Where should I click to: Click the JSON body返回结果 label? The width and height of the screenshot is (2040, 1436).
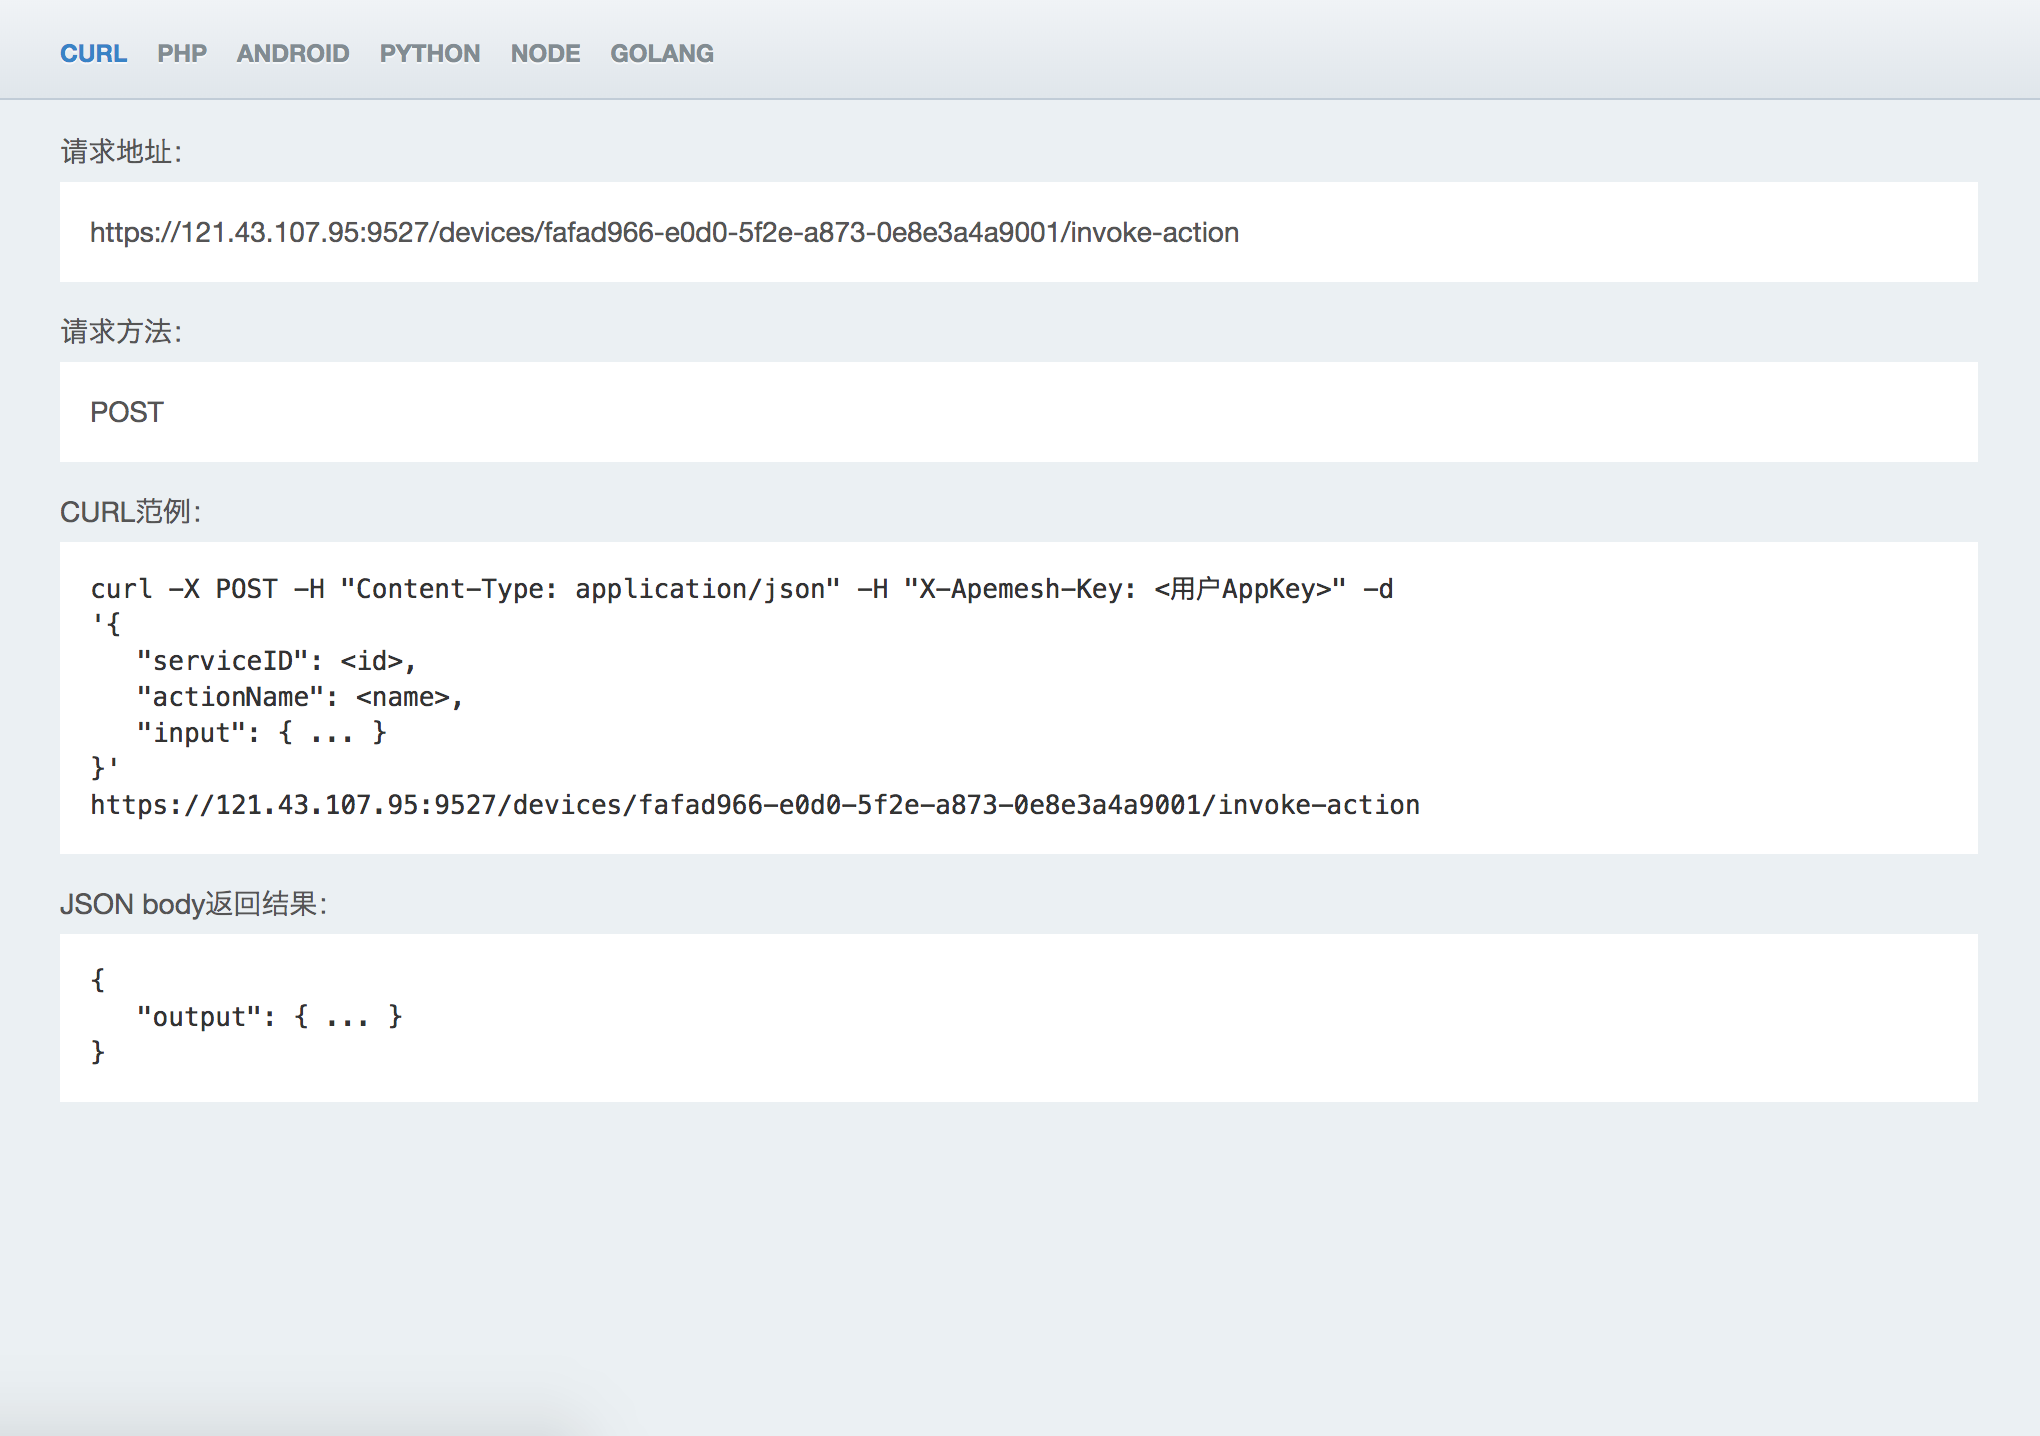[x=194, y=904]
